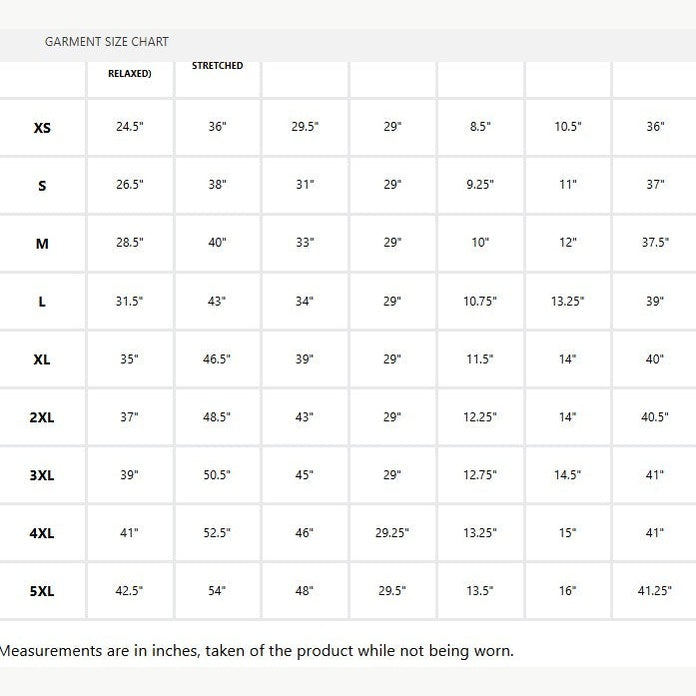Viewport: 696px width, 696px height.
Task: Click the 46.5" cell in XL row
Action: pyautogui.click(x=217, y=359)
